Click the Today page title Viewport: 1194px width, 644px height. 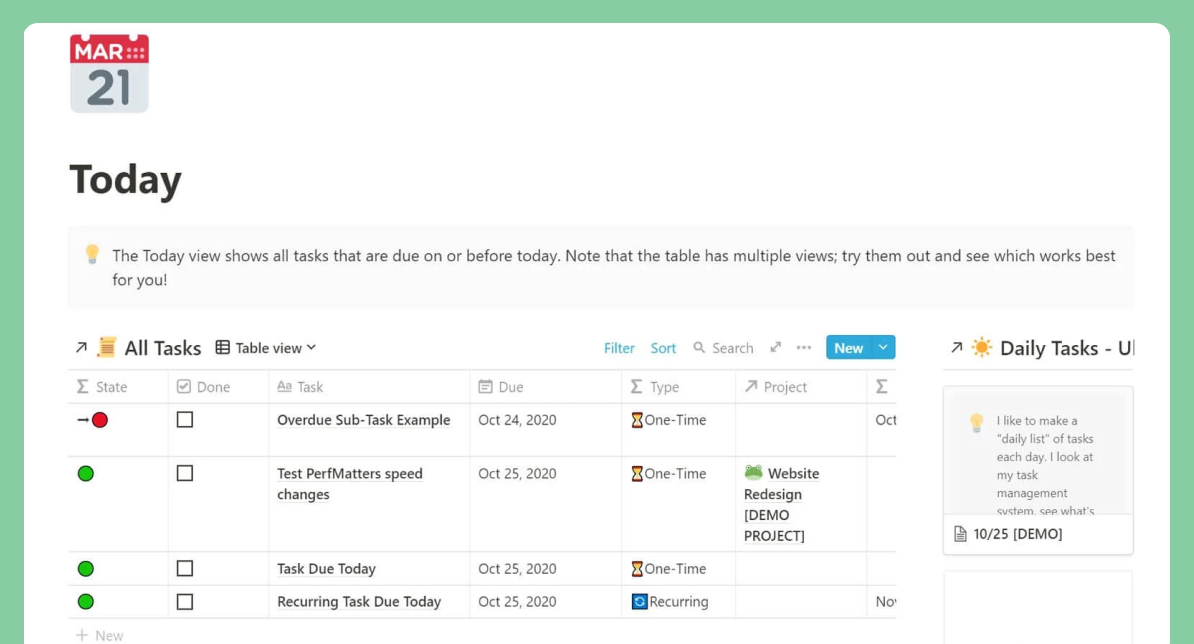coord(126,180)
